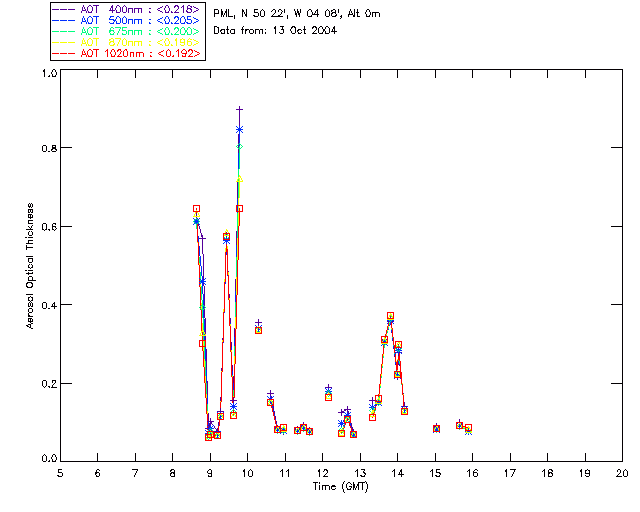Click the 'Aerosol Optical Thickness' axis label
640x512 pixels.
(29, 266)
